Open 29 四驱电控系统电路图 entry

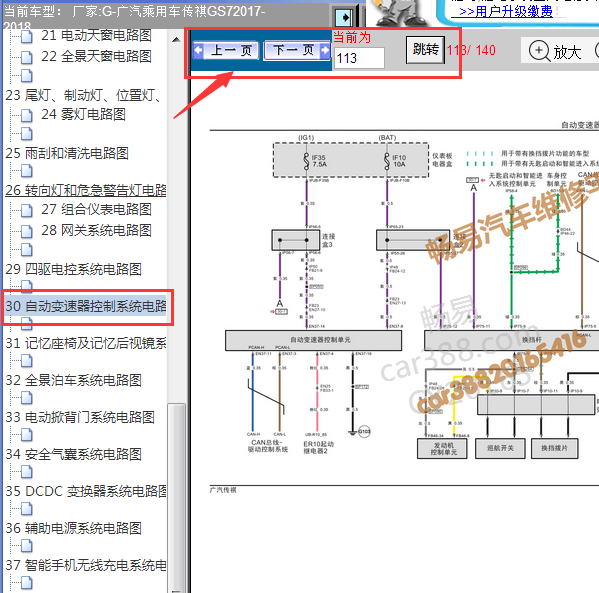[73, 269]
